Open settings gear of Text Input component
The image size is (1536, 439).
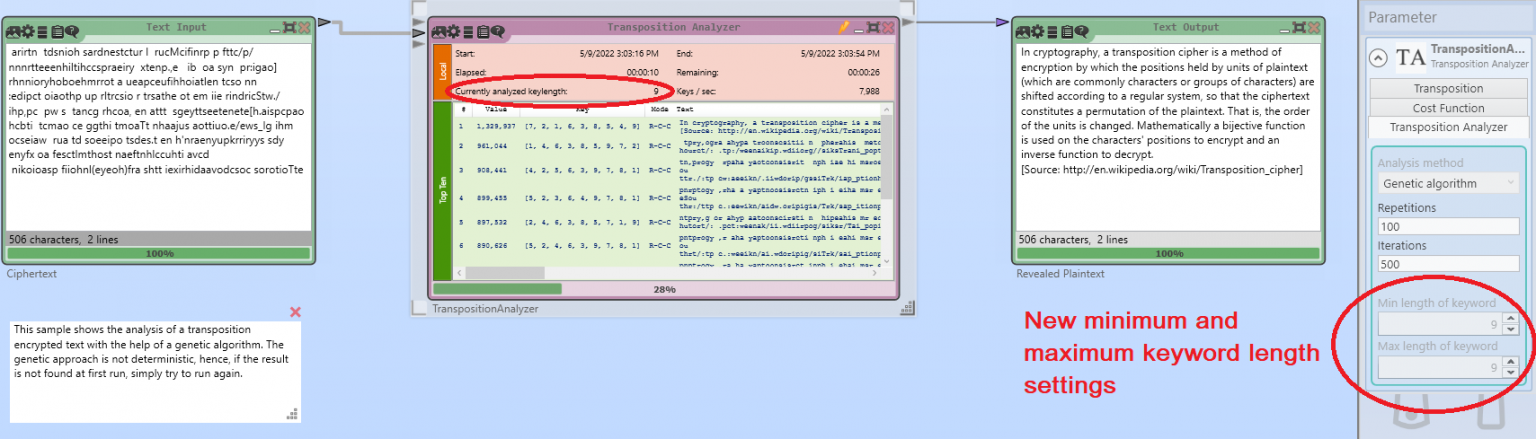coord(28,32)
